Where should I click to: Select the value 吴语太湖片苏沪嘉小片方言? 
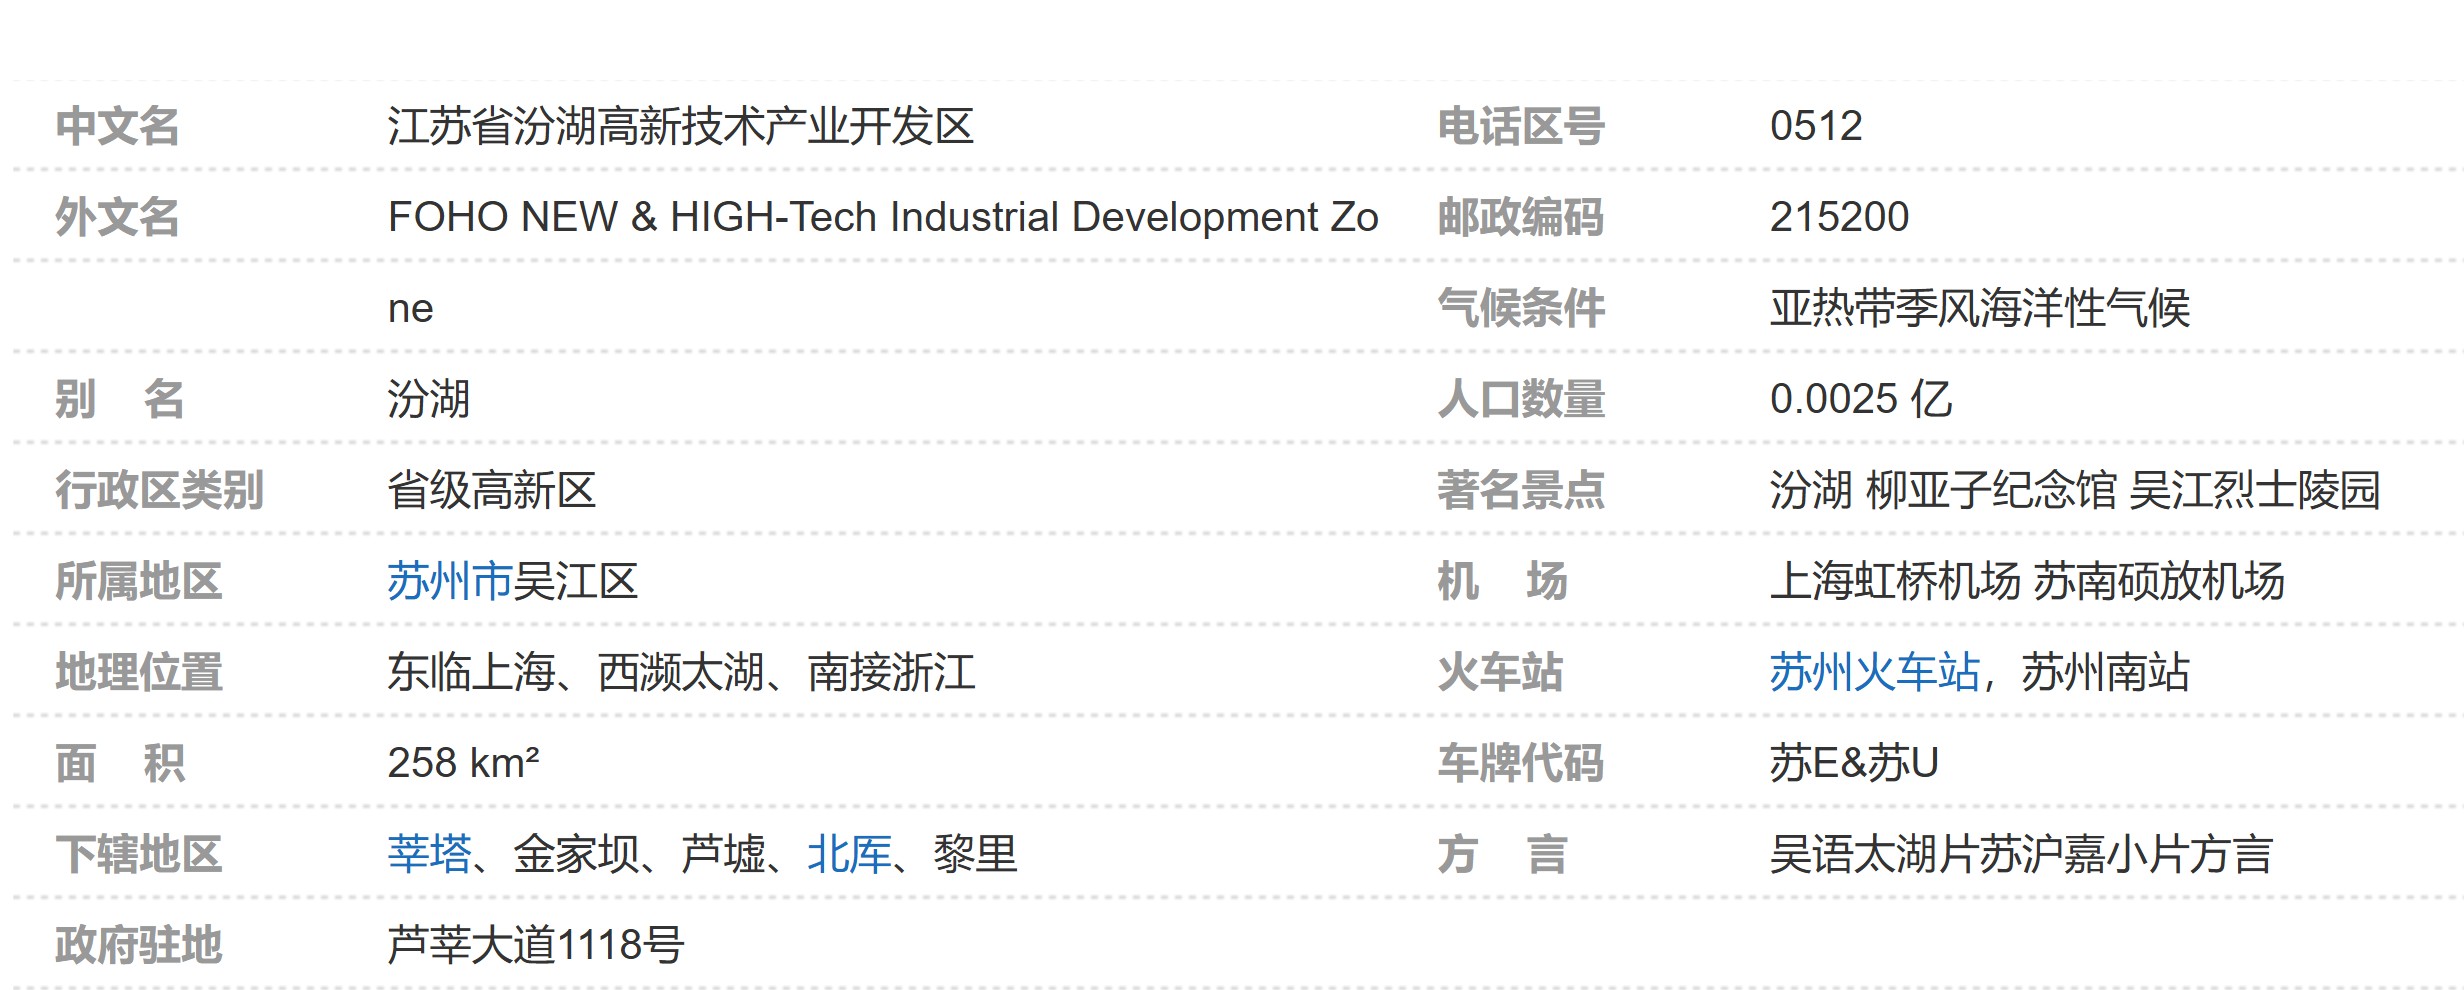point(2022,854)
